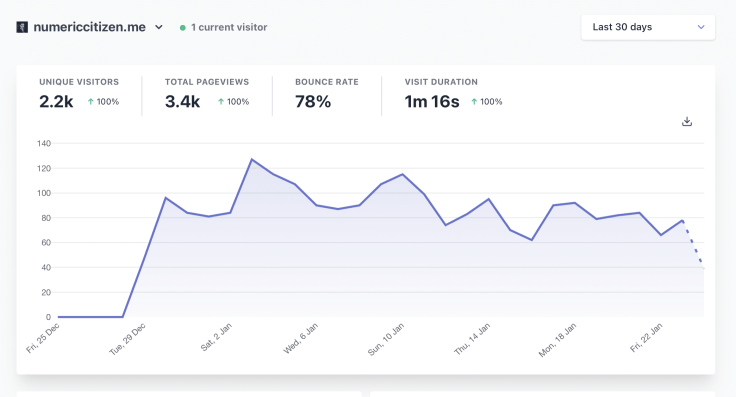Click the up arrow beside Total Pageviews 100%
Image resolution: width=736 pixels, height=397 pixels.
[x=221, y=101]
